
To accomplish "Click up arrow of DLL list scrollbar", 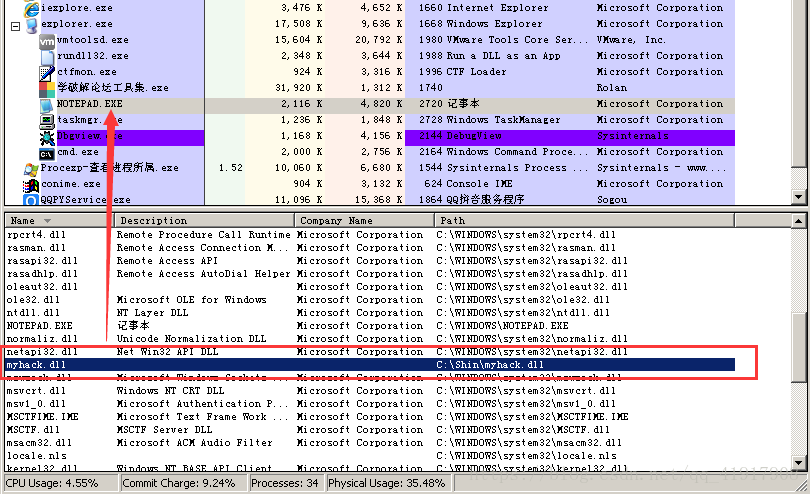I will click(799, 221).
